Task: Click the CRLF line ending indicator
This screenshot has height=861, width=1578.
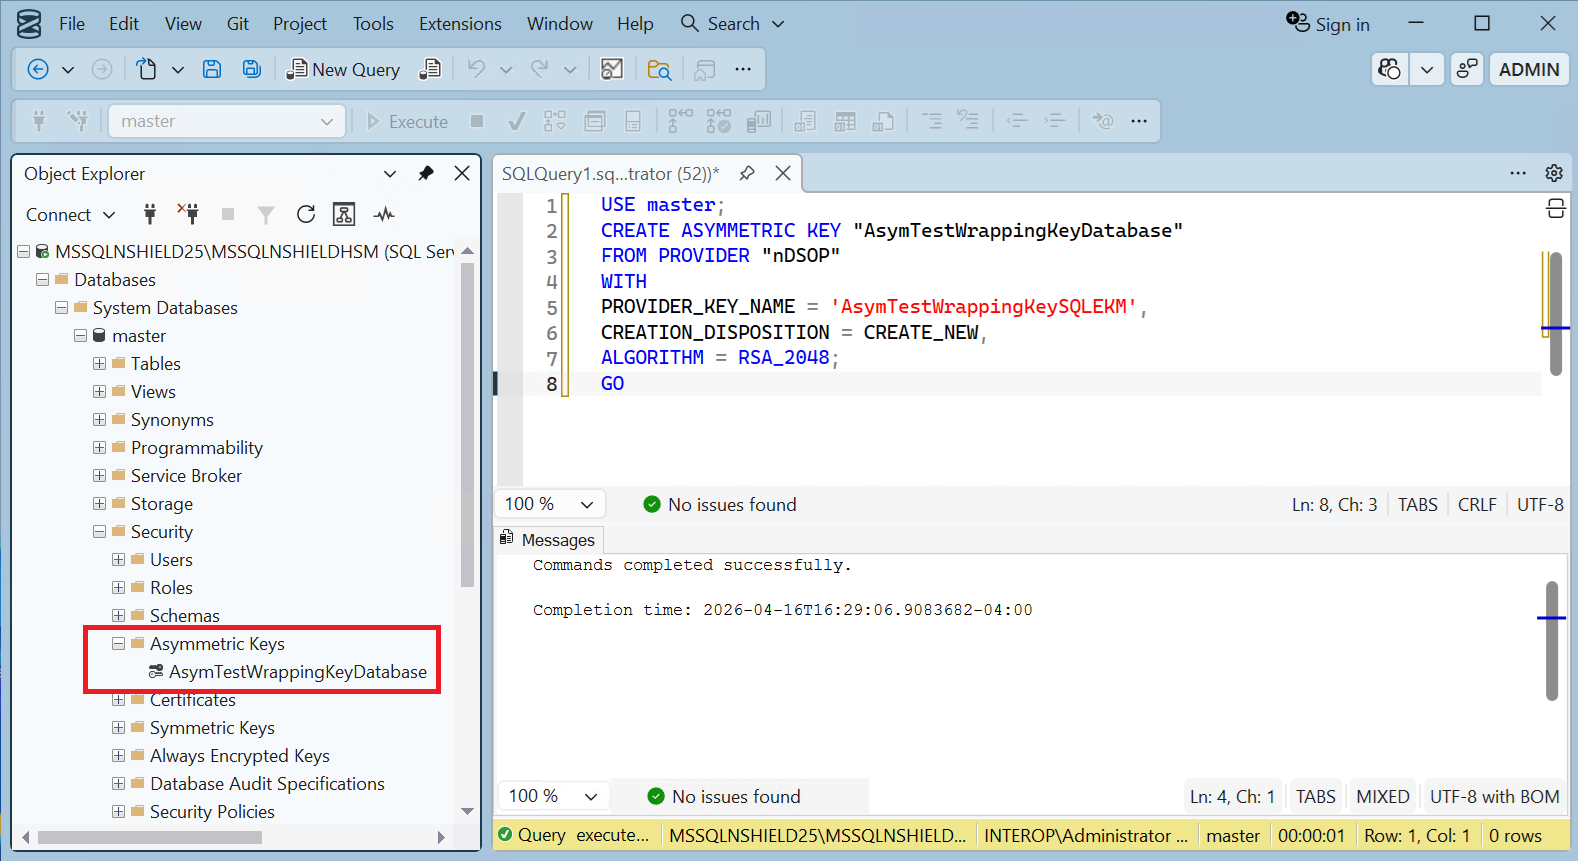Action: (x=1477, y=505)
